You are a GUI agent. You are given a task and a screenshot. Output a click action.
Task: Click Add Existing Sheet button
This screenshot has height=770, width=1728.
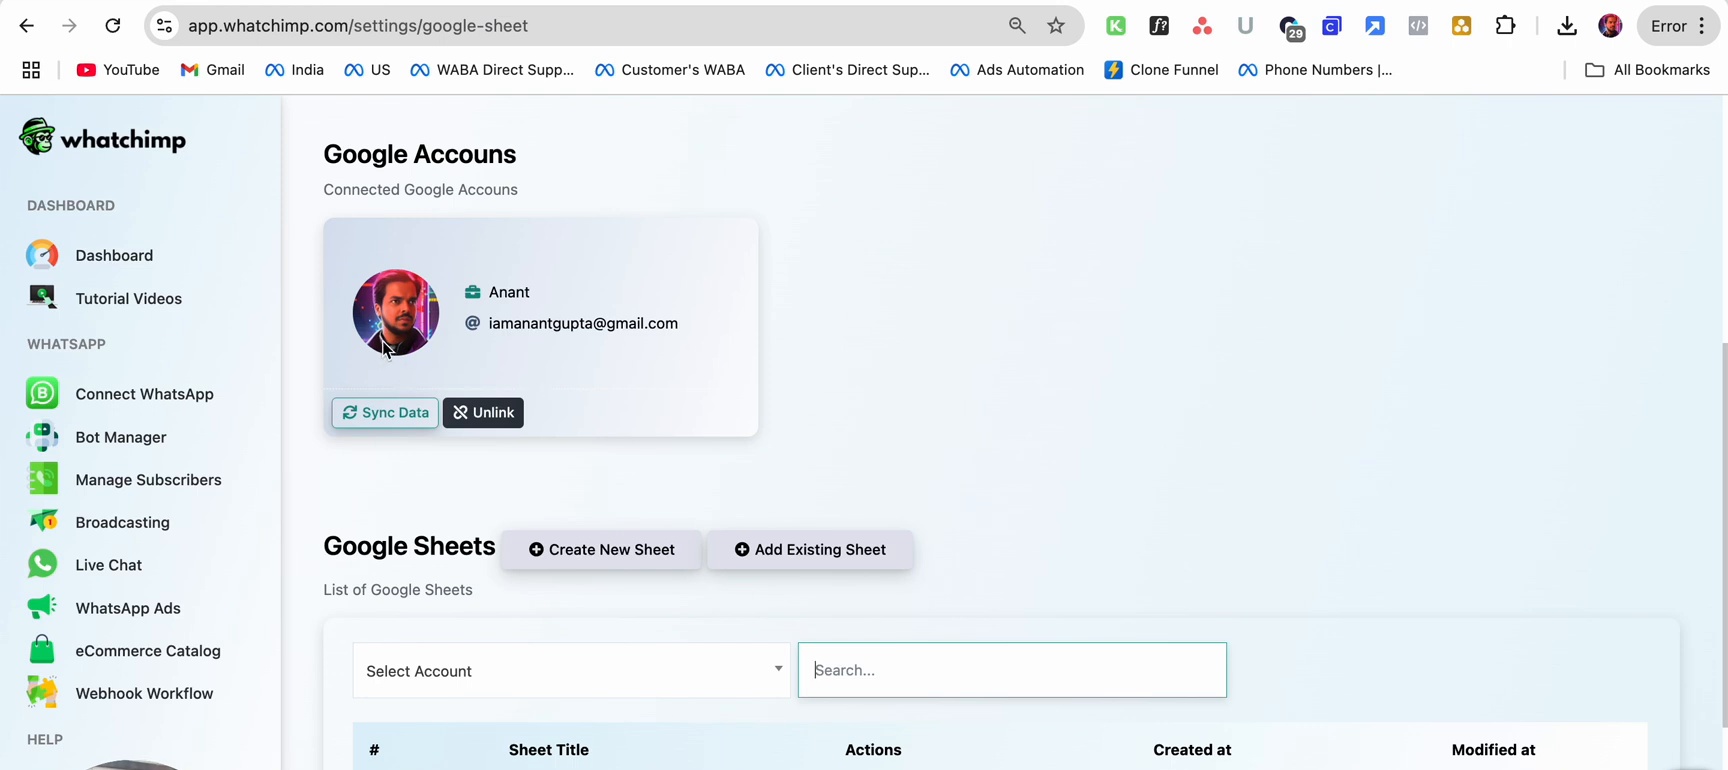[x=810, y=550]
